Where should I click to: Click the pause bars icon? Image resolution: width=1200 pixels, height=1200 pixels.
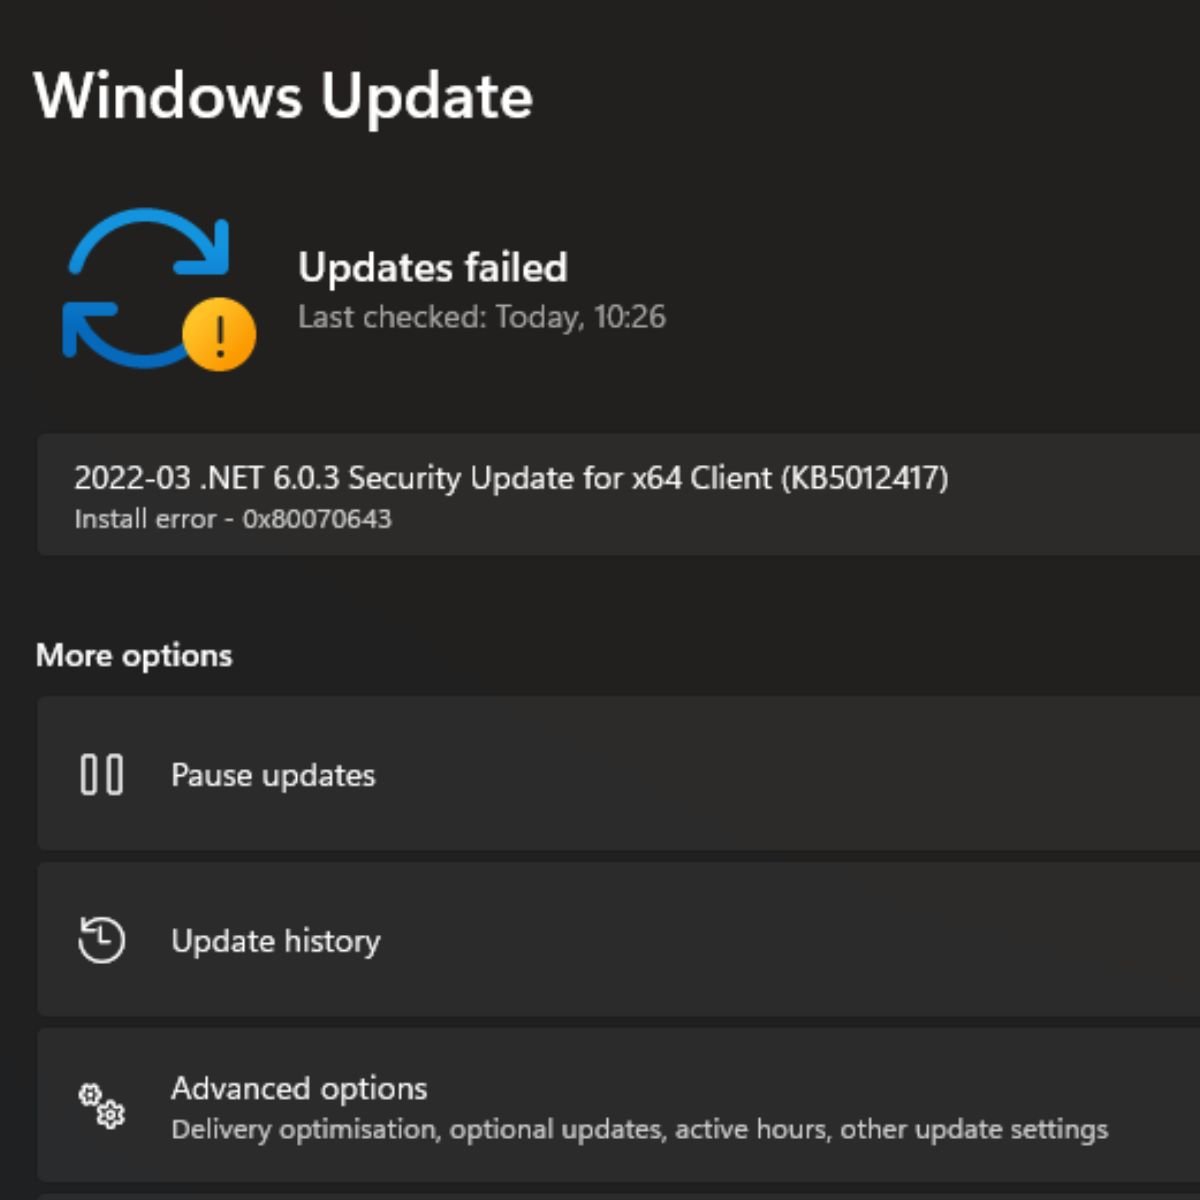101,775
